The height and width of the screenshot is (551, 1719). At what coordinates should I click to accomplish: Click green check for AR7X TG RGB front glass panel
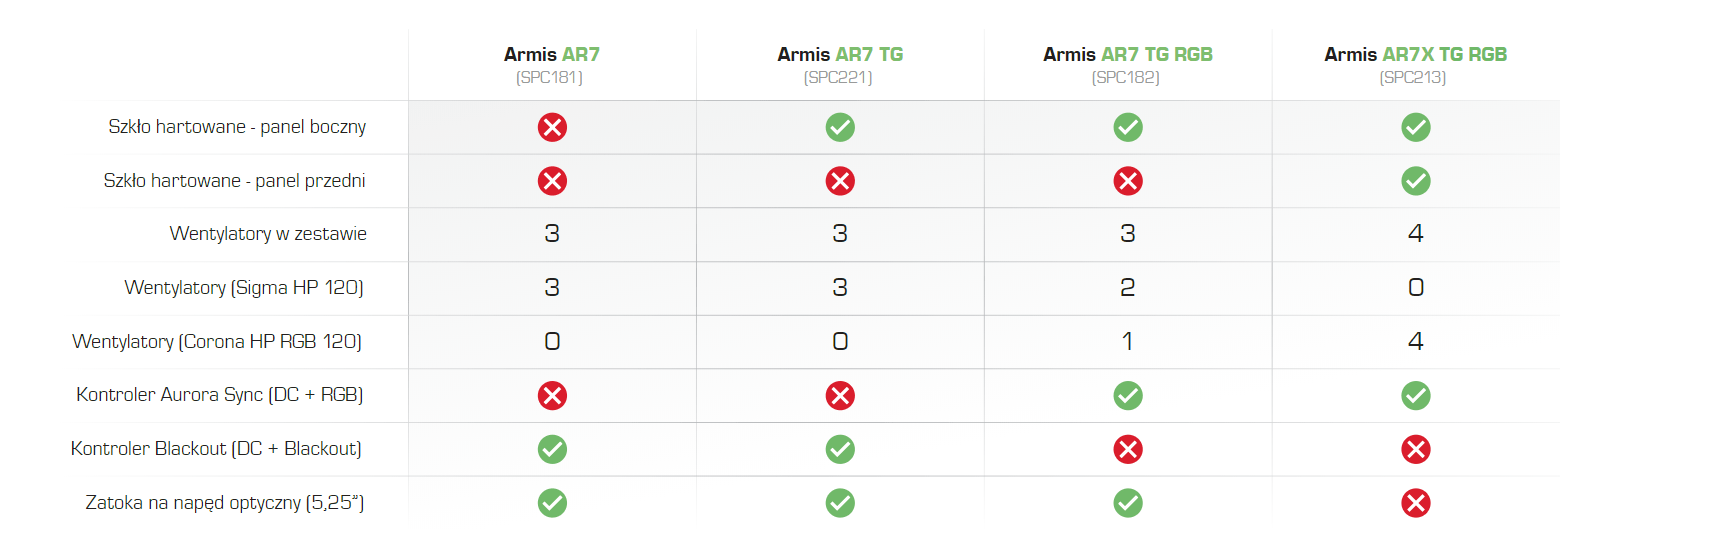[x=1416, y=181]
